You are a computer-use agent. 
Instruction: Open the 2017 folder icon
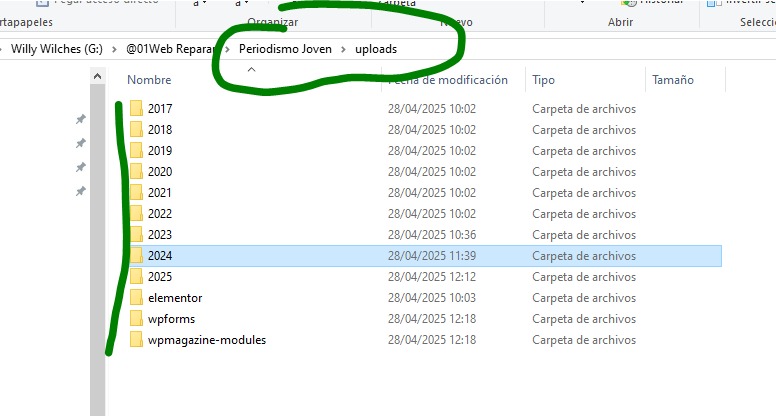click(x=136, y=109)
